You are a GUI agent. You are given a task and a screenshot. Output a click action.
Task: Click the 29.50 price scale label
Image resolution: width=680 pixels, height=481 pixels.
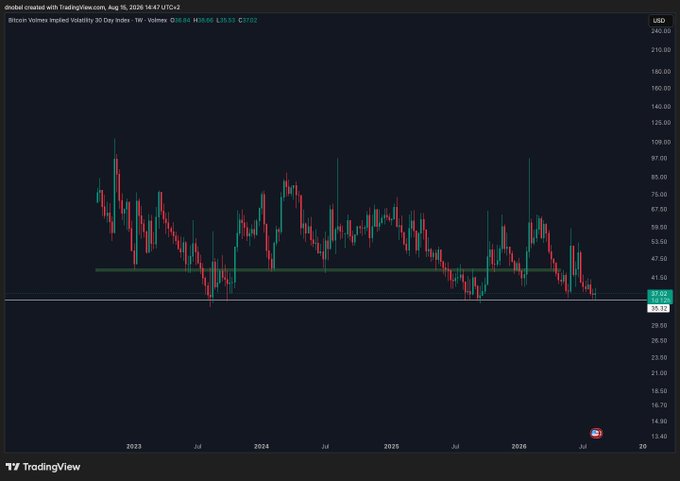[659, 325]
